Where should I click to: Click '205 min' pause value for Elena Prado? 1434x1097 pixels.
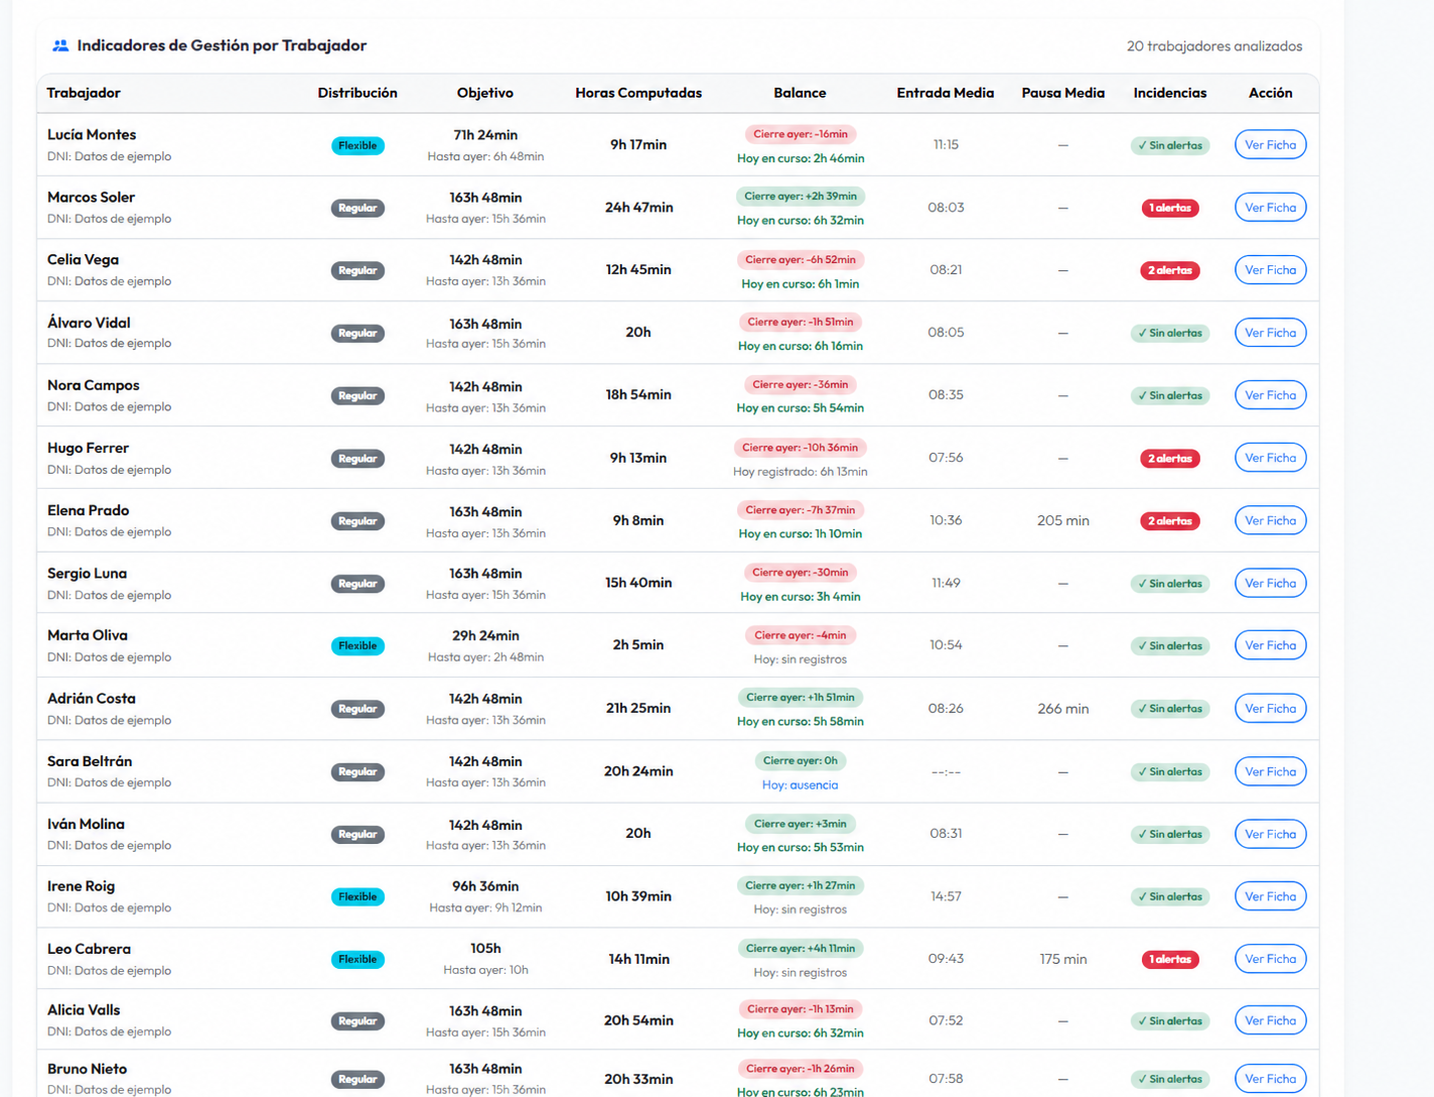(1063, 521)
